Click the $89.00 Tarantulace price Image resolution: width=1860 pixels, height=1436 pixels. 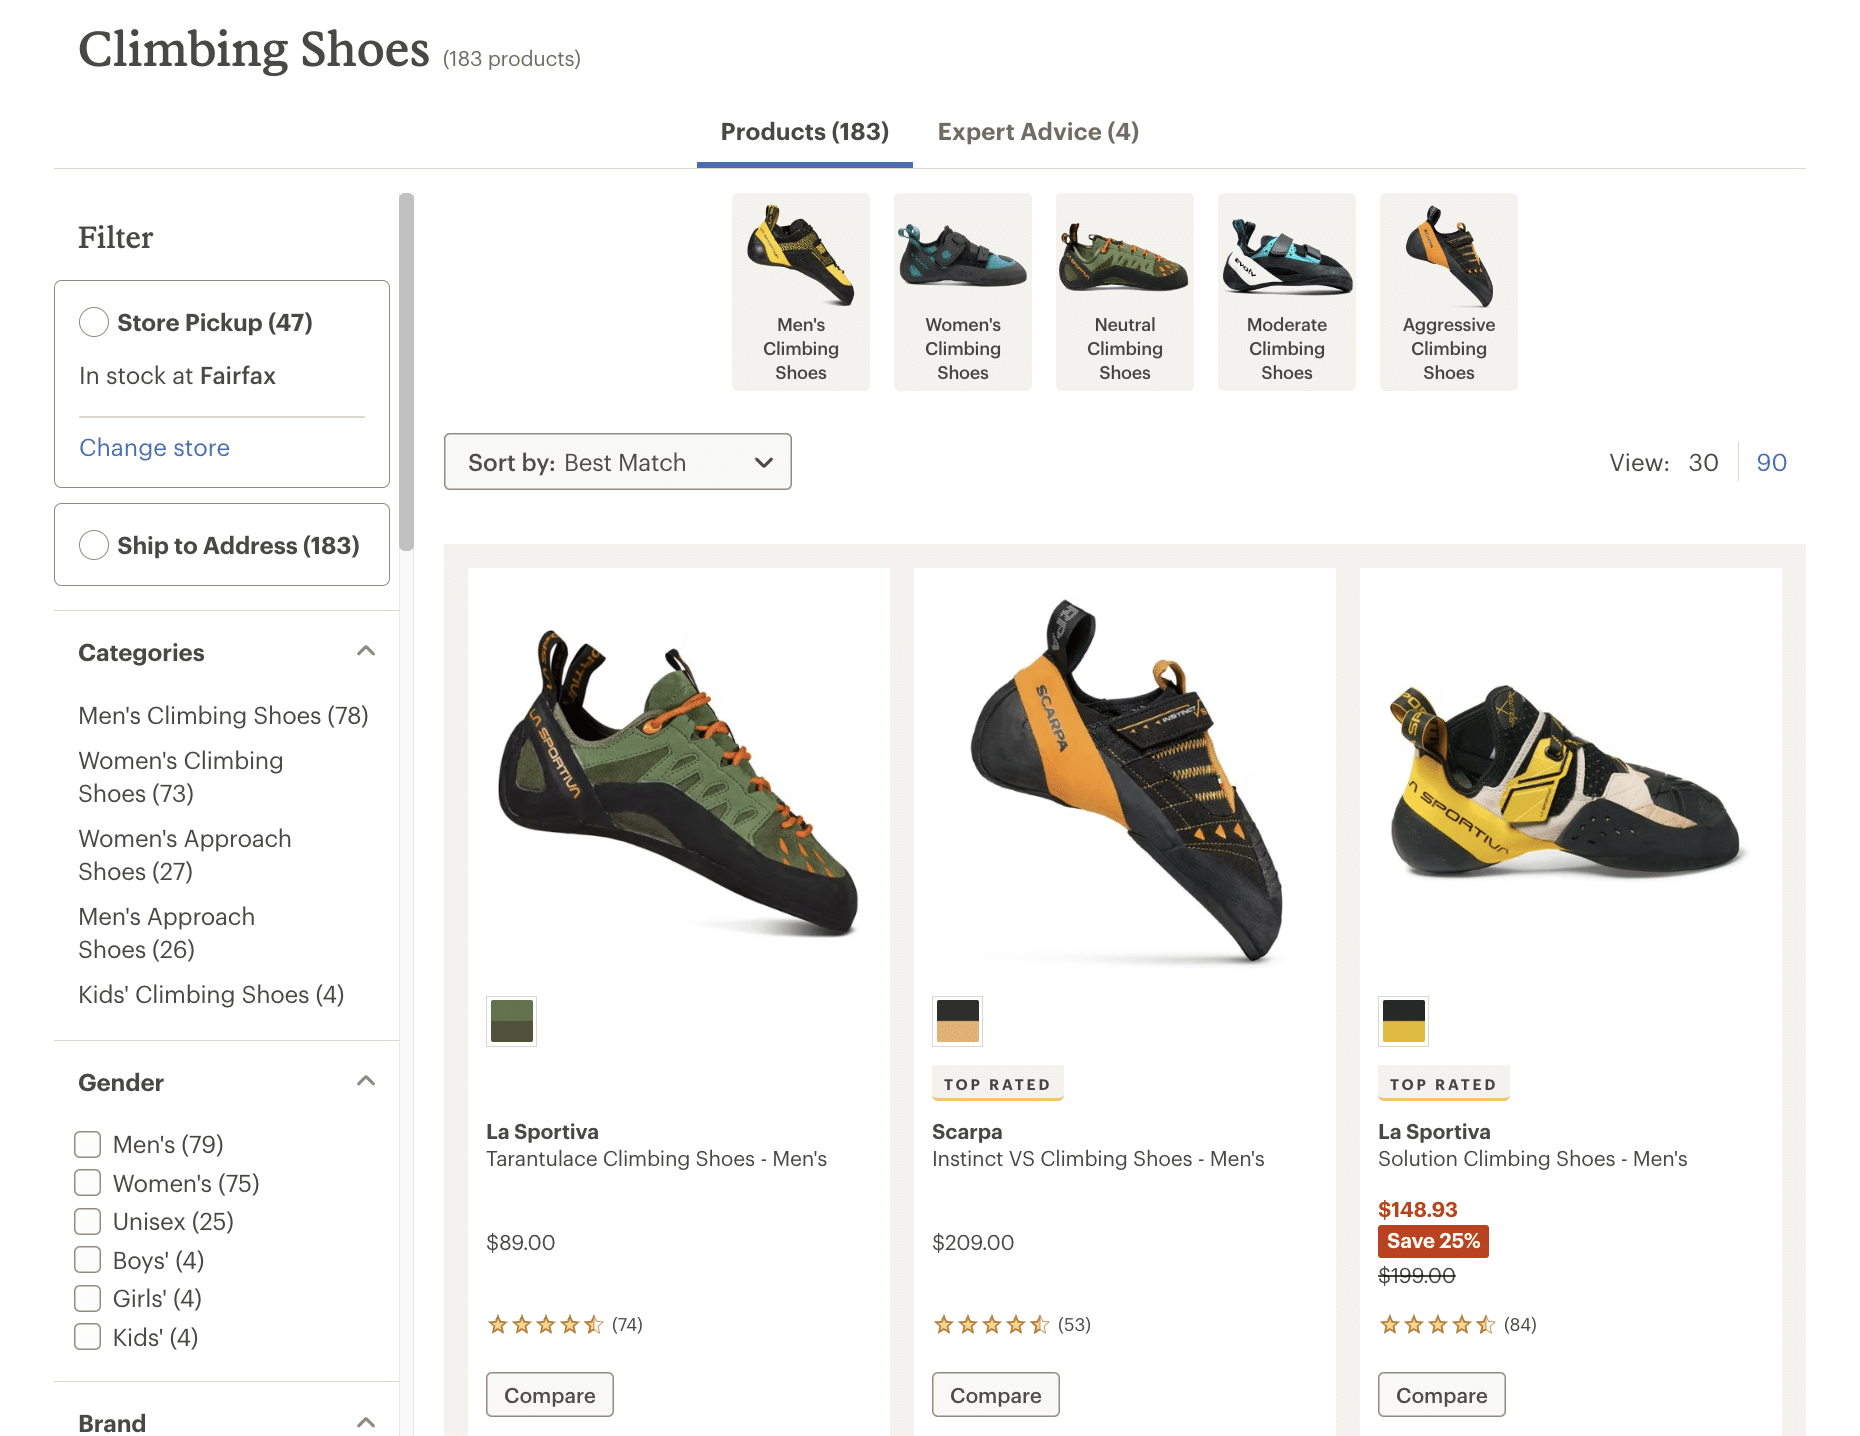[520, 1243]
